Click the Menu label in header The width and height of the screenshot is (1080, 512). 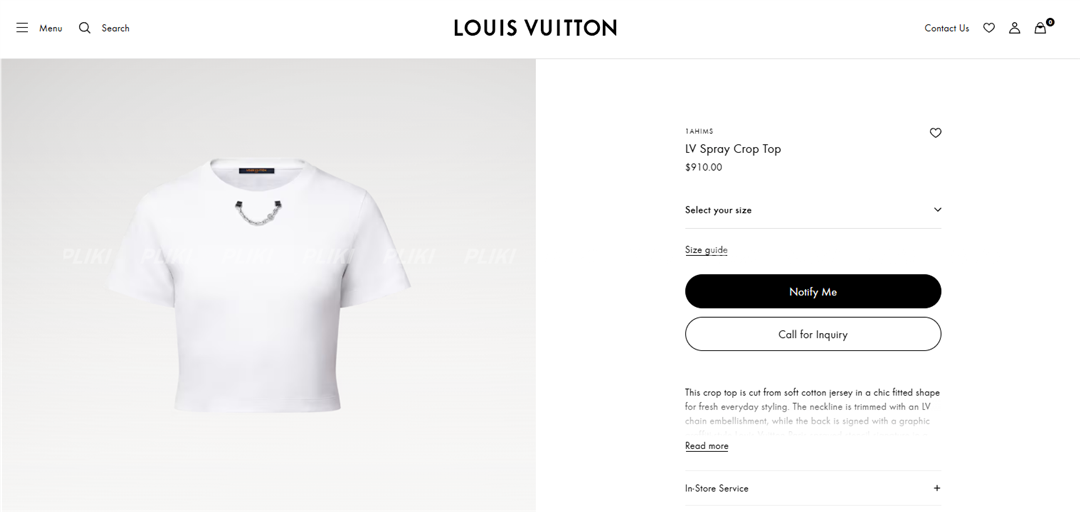tap(50, 28)
